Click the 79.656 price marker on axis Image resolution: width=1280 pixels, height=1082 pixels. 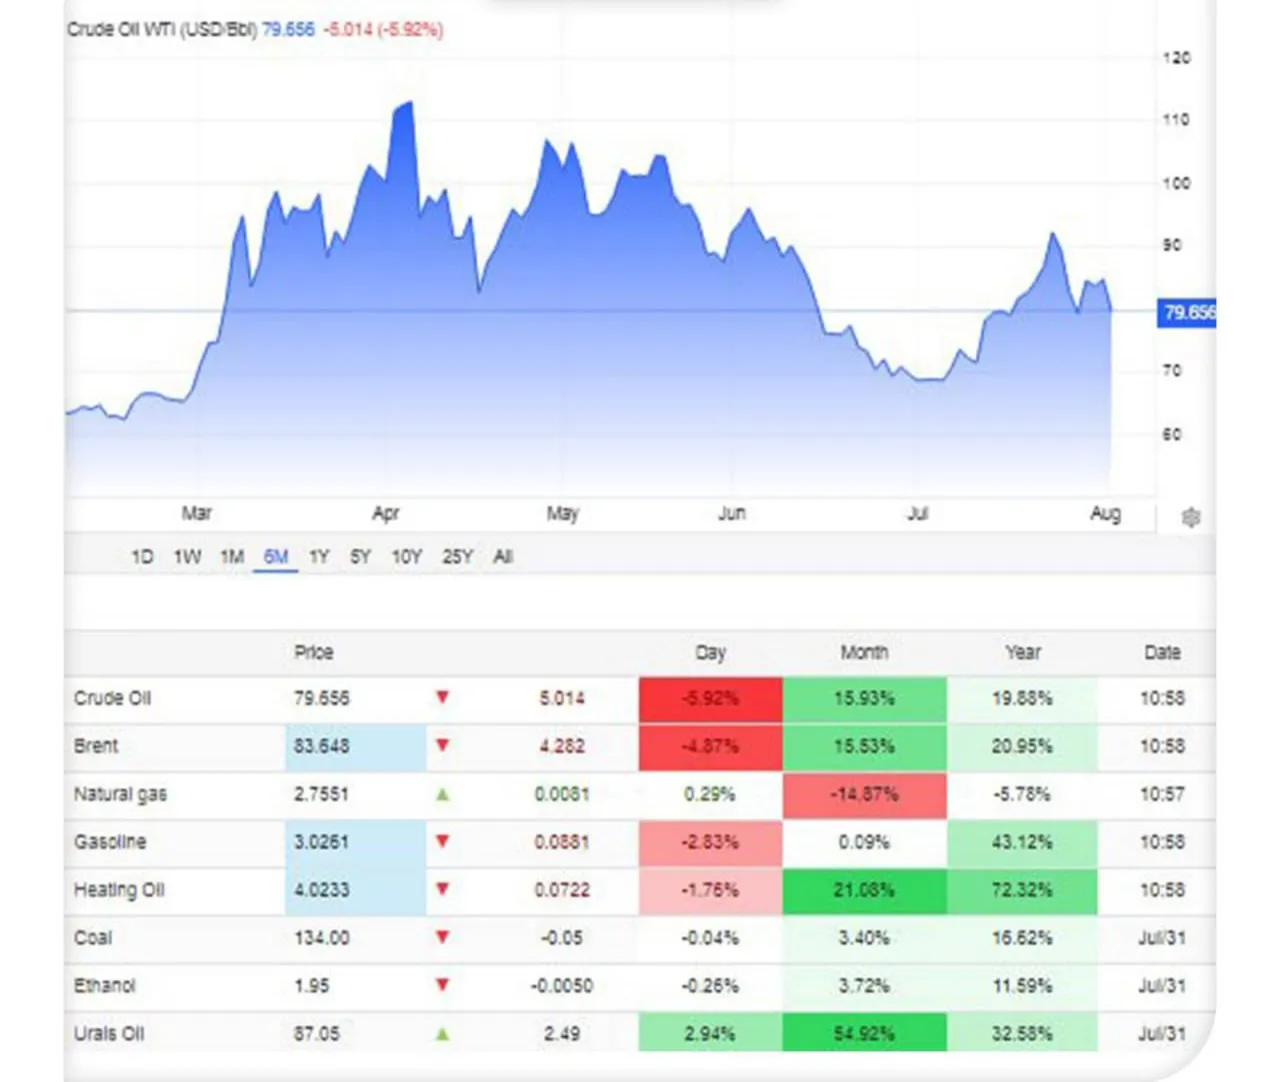point(1187,312)
